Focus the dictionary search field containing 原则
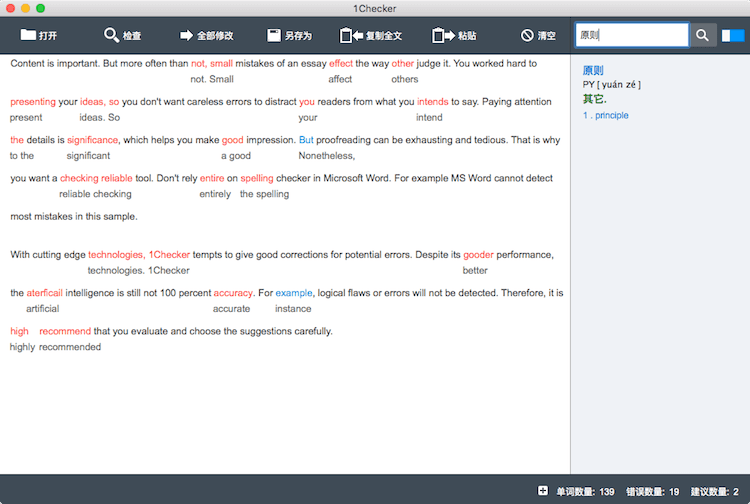The width and height of the screenshot is (750, 504). (632, 35)
